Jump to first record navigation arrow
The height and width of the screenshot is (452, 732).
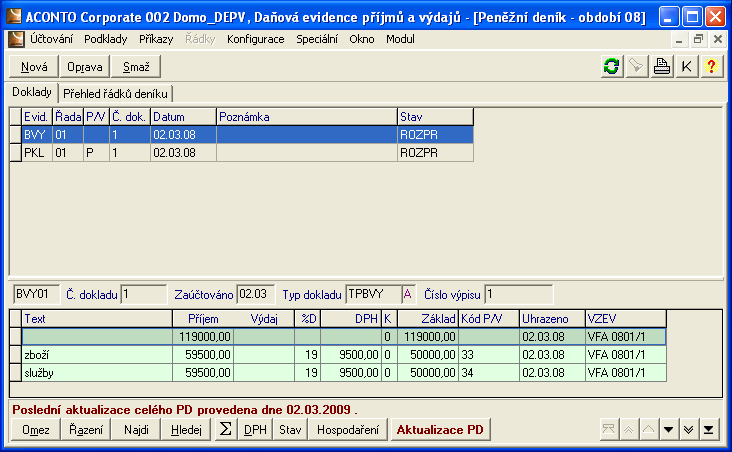click(x=609, y=430)
